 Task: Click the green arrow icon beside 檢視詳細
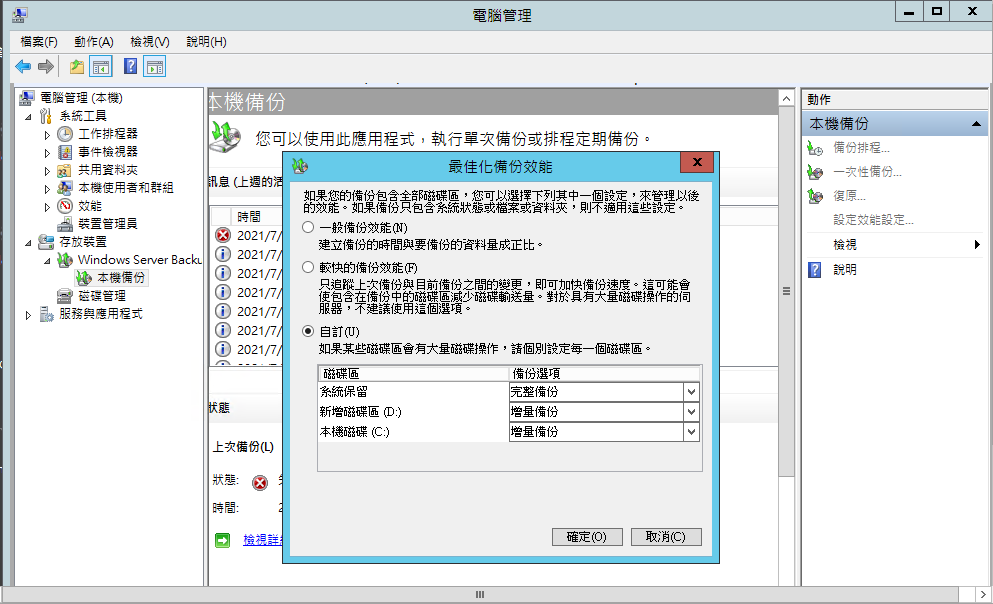[x=222, y=540]
